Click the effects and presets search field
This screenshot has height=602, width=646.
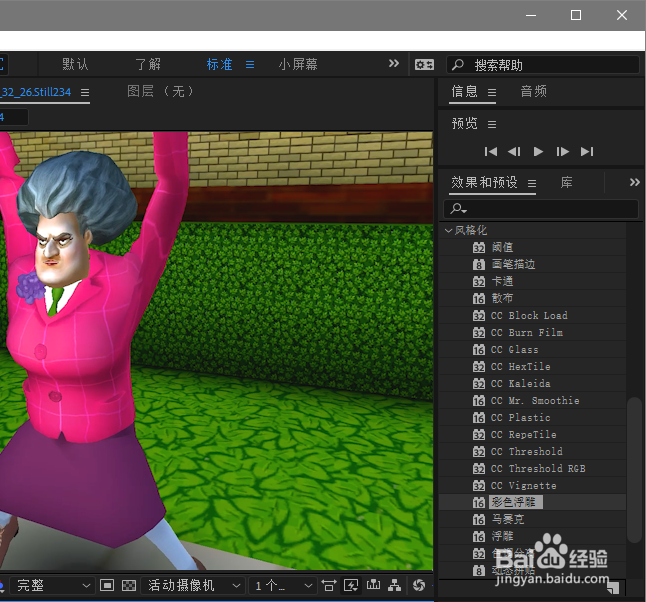541,209
